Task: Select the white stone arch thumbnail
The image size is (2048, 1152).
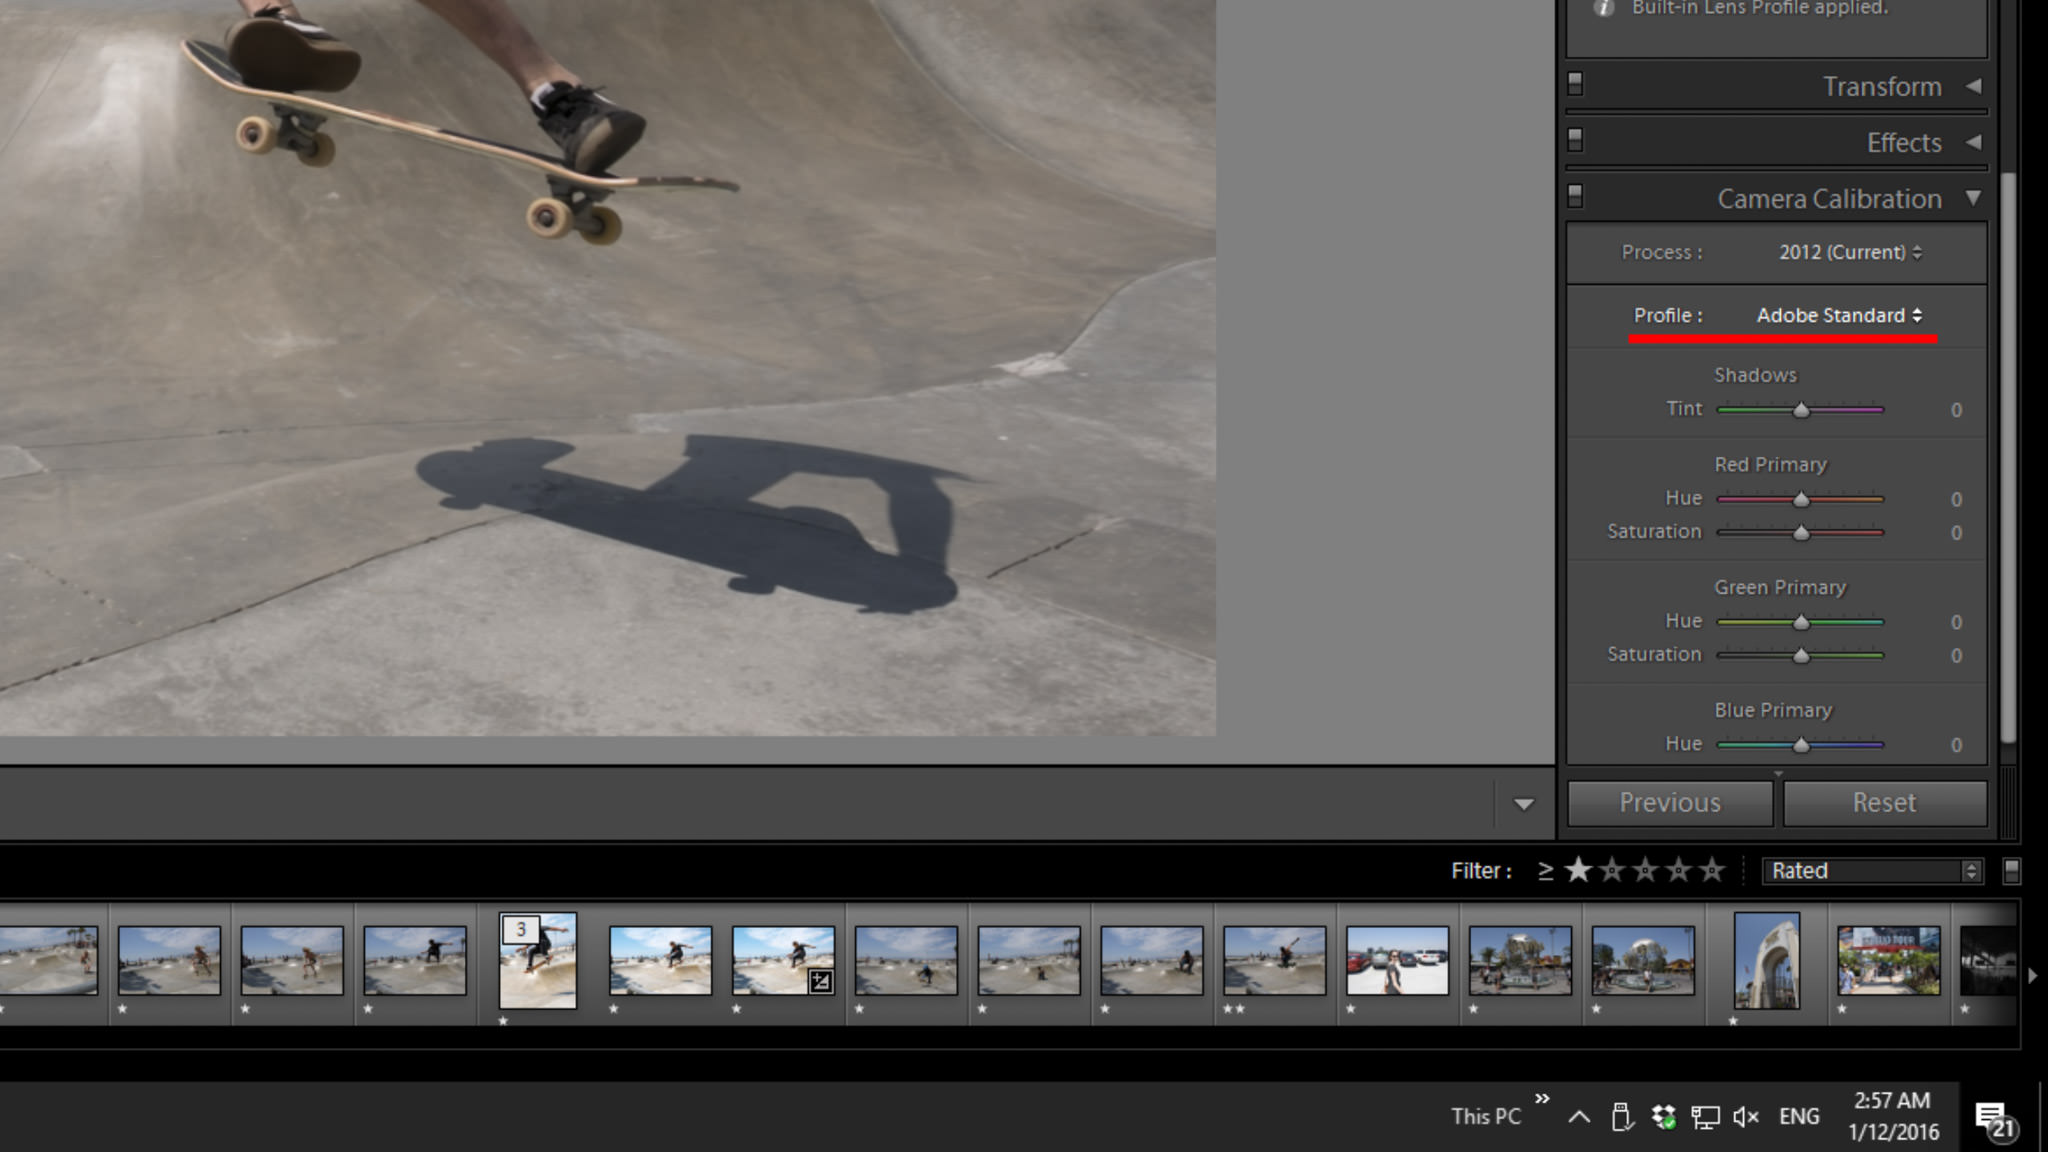Action: 1766,960
